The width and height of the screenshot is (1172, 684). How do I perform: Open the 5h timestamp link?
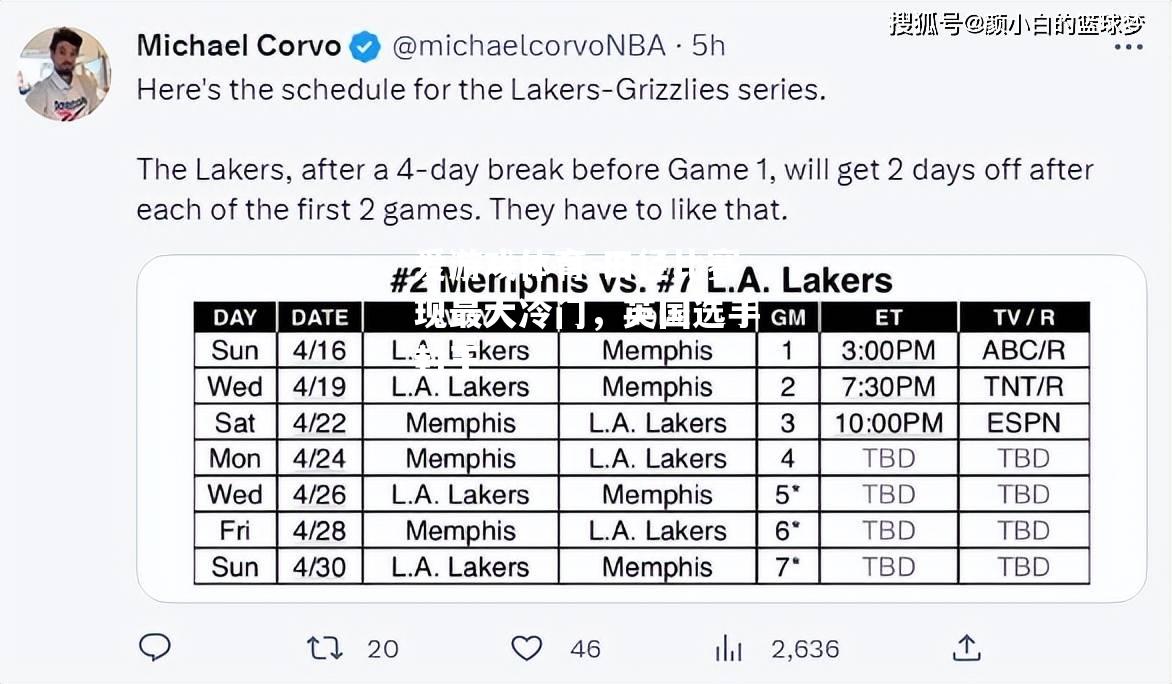[708, 46]
